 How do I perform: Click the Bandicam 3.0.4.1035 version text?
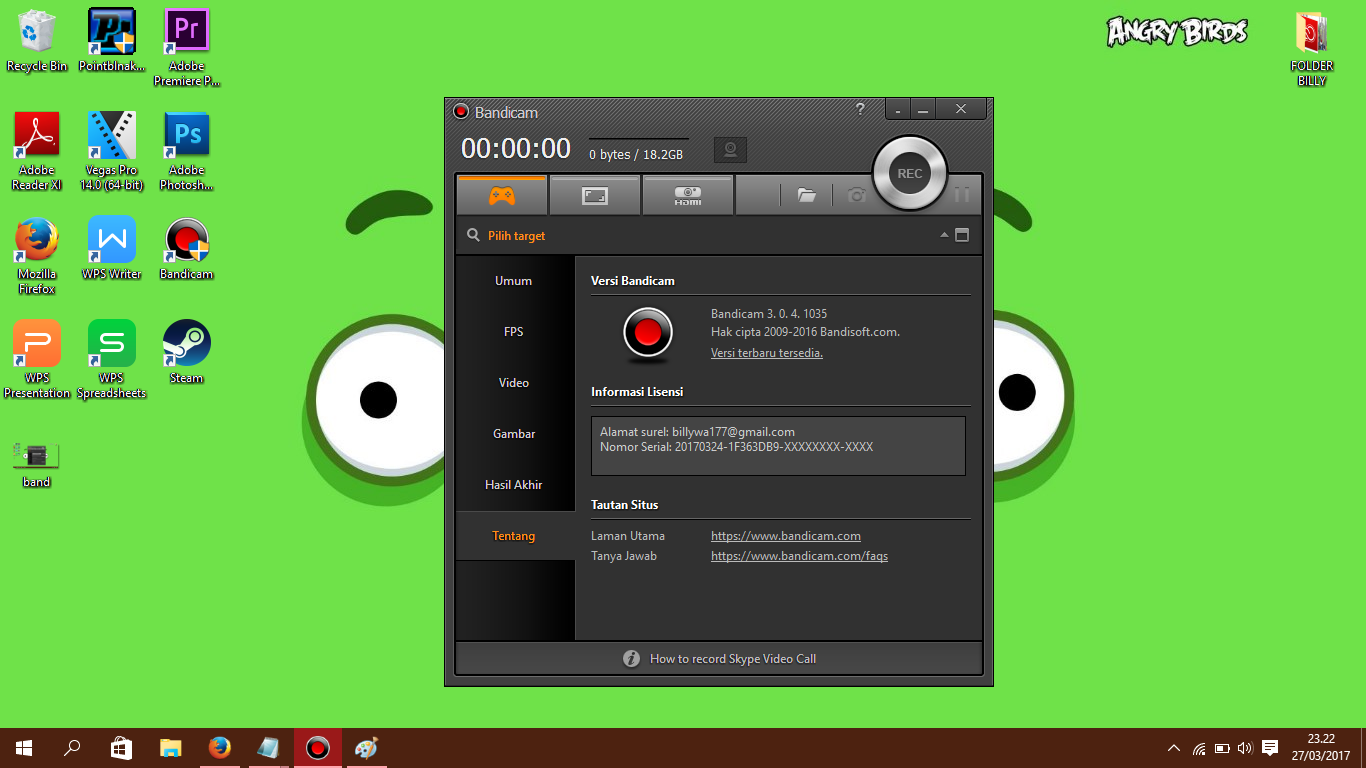[769, 314]
